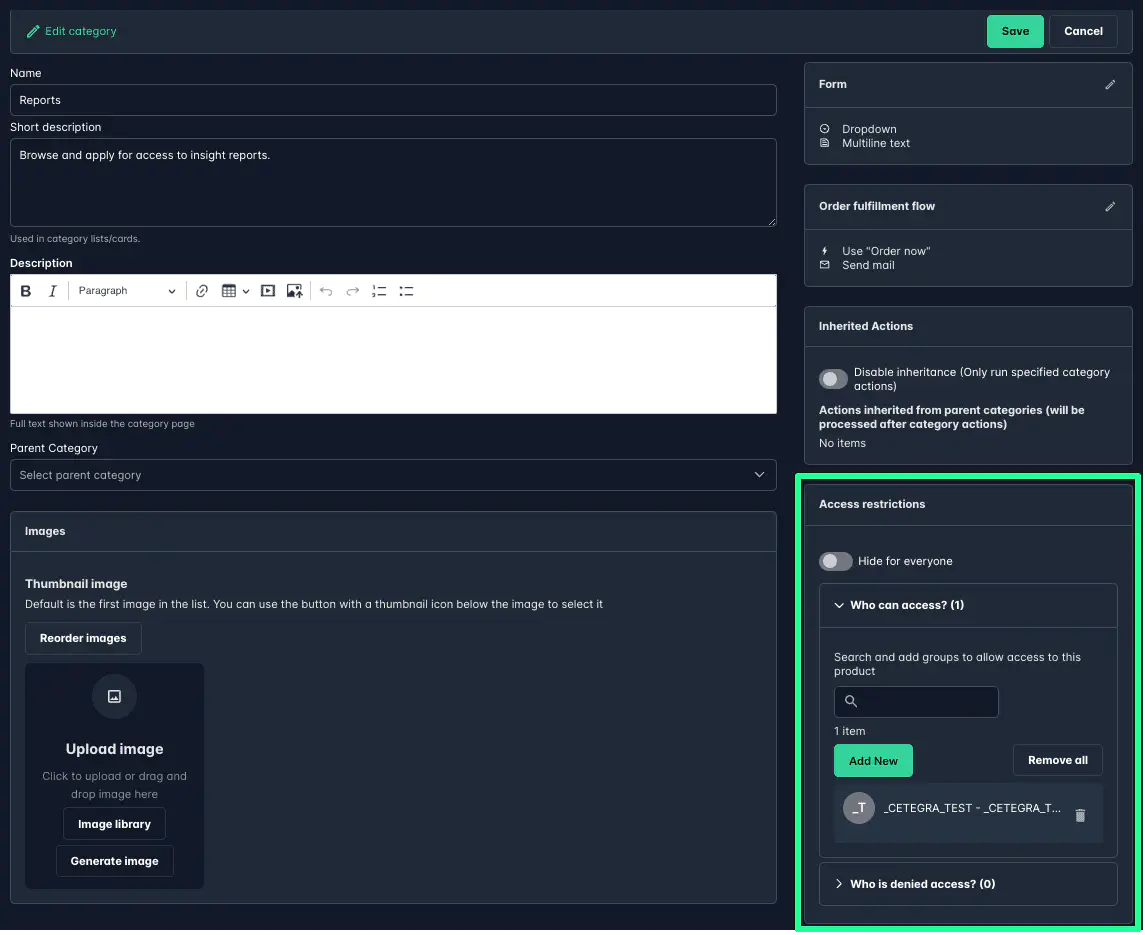Undo the last description edit
1145x935 pixels.
pyautogui.click(x=327, y=290)
